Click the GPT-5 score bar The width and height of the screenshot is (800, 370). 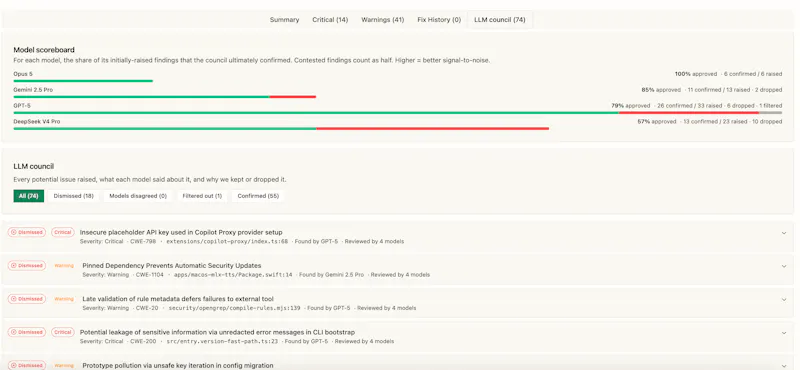pyautogui.click(x=397, y=112)
